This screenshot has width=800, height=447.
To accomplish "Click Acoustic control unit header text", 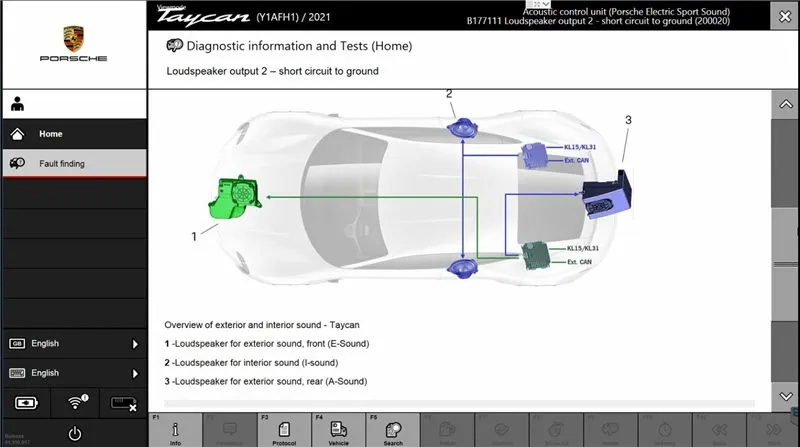I will (x=626, y=11).
